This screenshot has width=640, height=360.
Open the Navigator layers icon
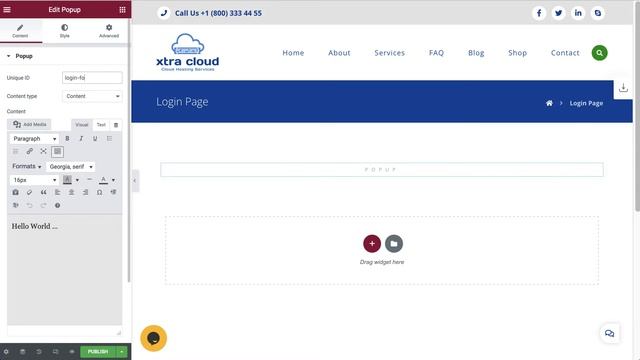point(22,351)
